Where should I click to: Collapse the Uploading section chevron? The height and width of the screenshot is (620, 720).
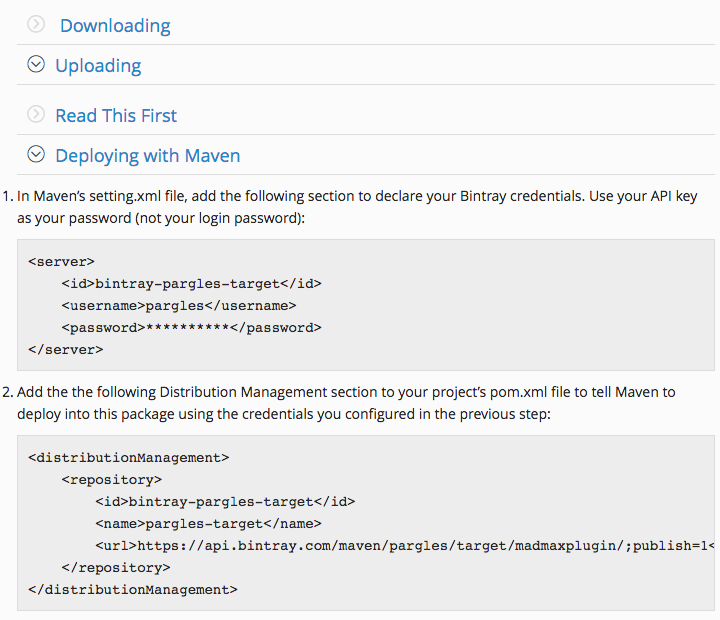coord(36,64)
